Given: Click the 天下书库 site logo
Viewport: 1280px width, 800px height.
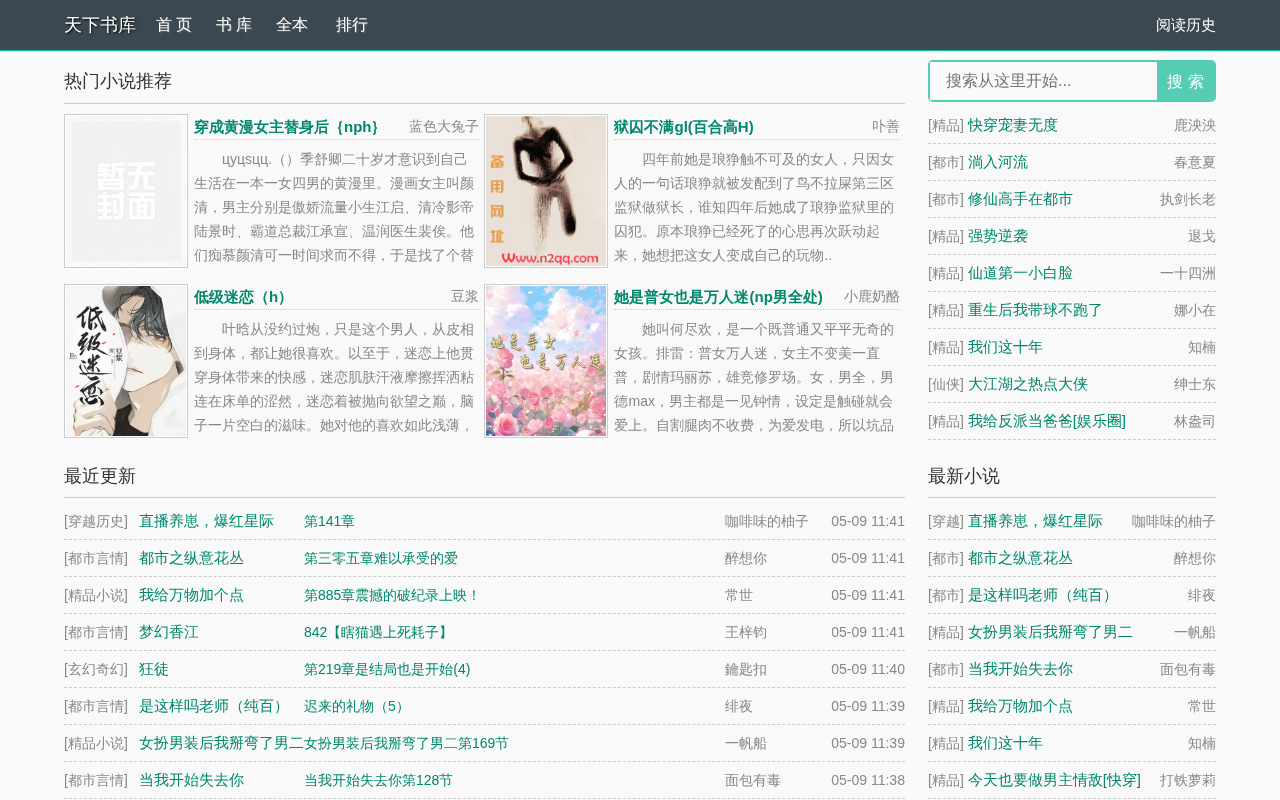Looking at the screenshot, I should pyautogui.click(x=100, y=25).
